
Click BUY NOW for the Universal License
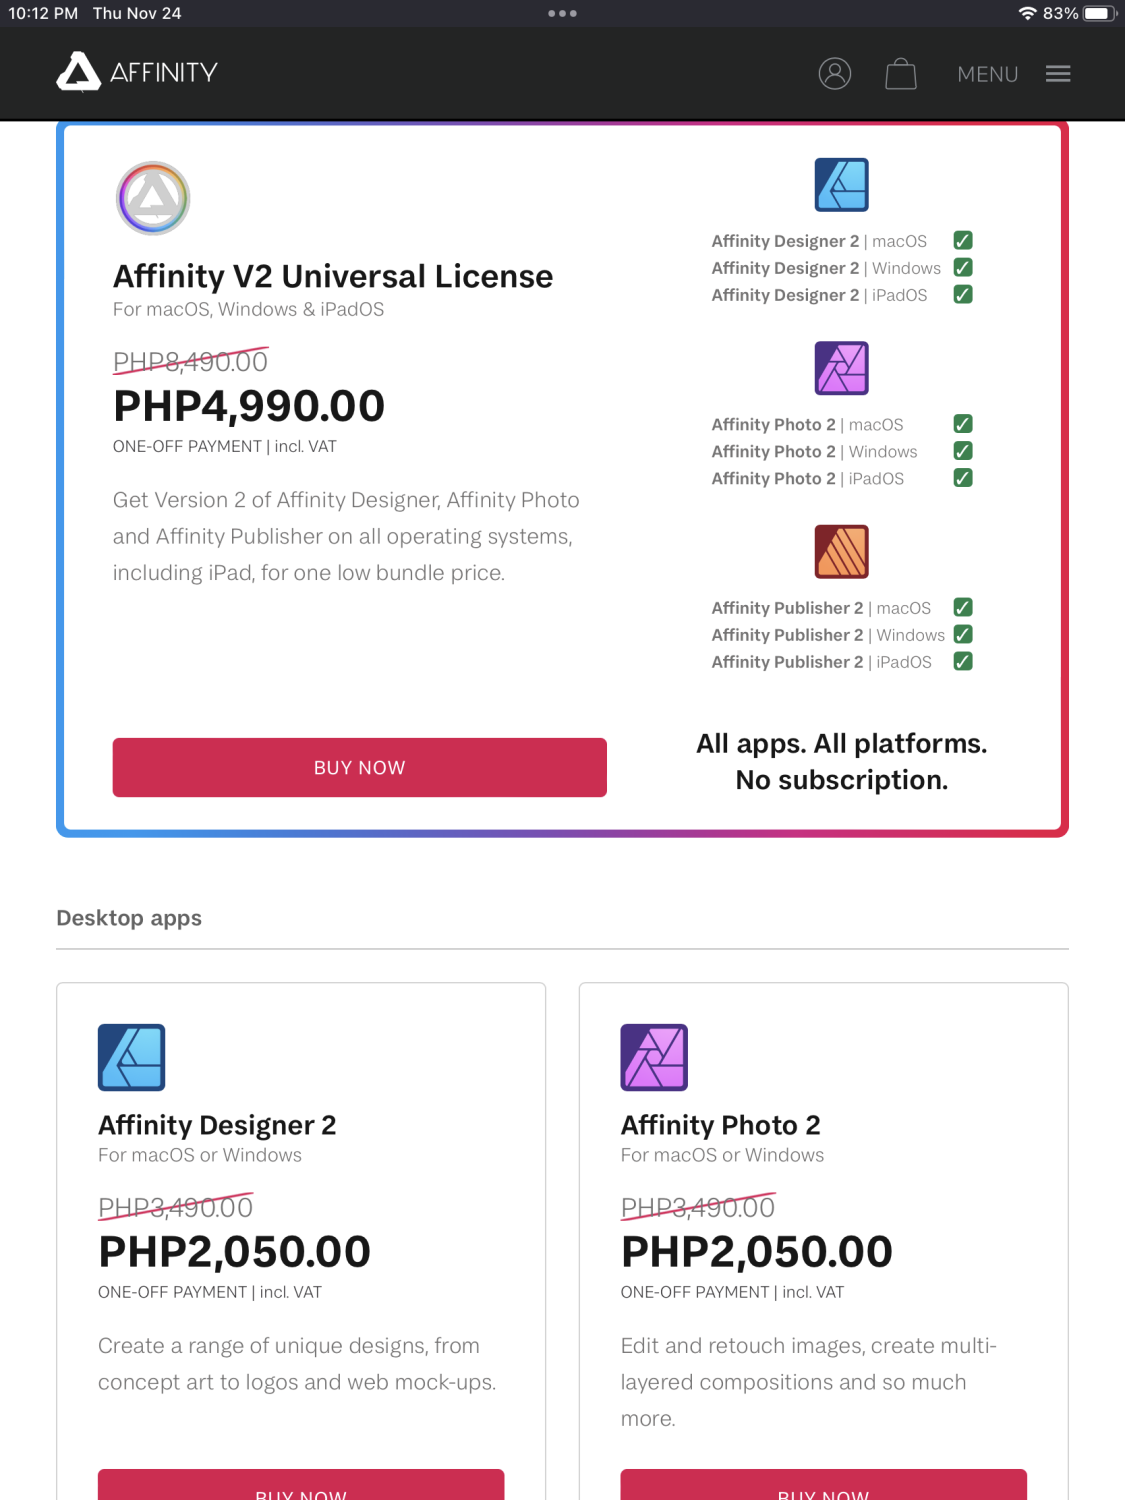(359, 767)
